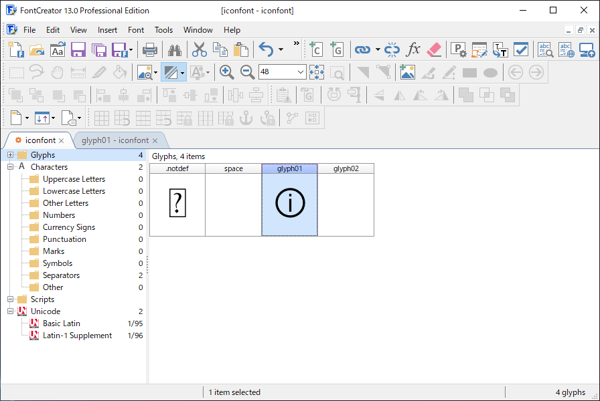Open the Tools menu

(163, 30)
